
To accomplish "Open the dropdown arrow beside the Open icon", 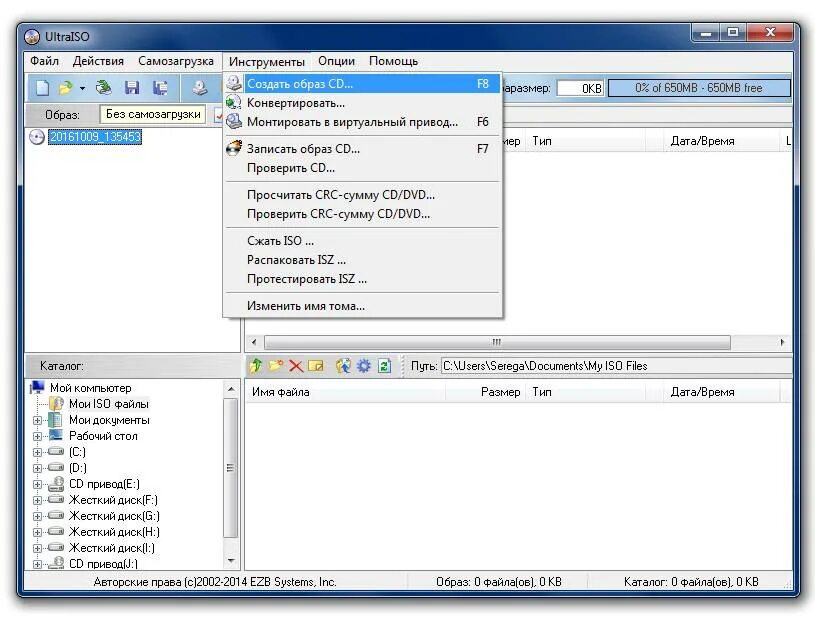I will tap(82, 88).
